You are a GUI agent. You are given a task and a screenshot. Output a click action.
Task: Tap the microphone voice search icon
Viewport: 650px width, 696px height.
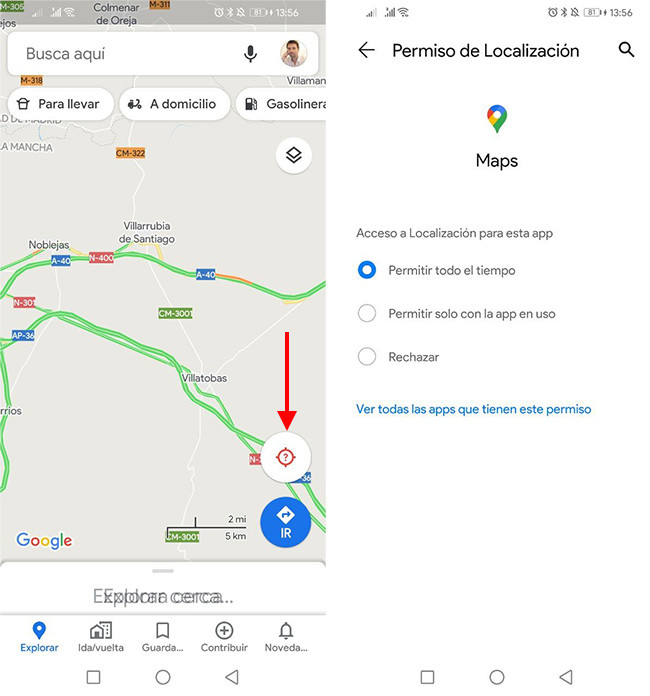(250, 54)
